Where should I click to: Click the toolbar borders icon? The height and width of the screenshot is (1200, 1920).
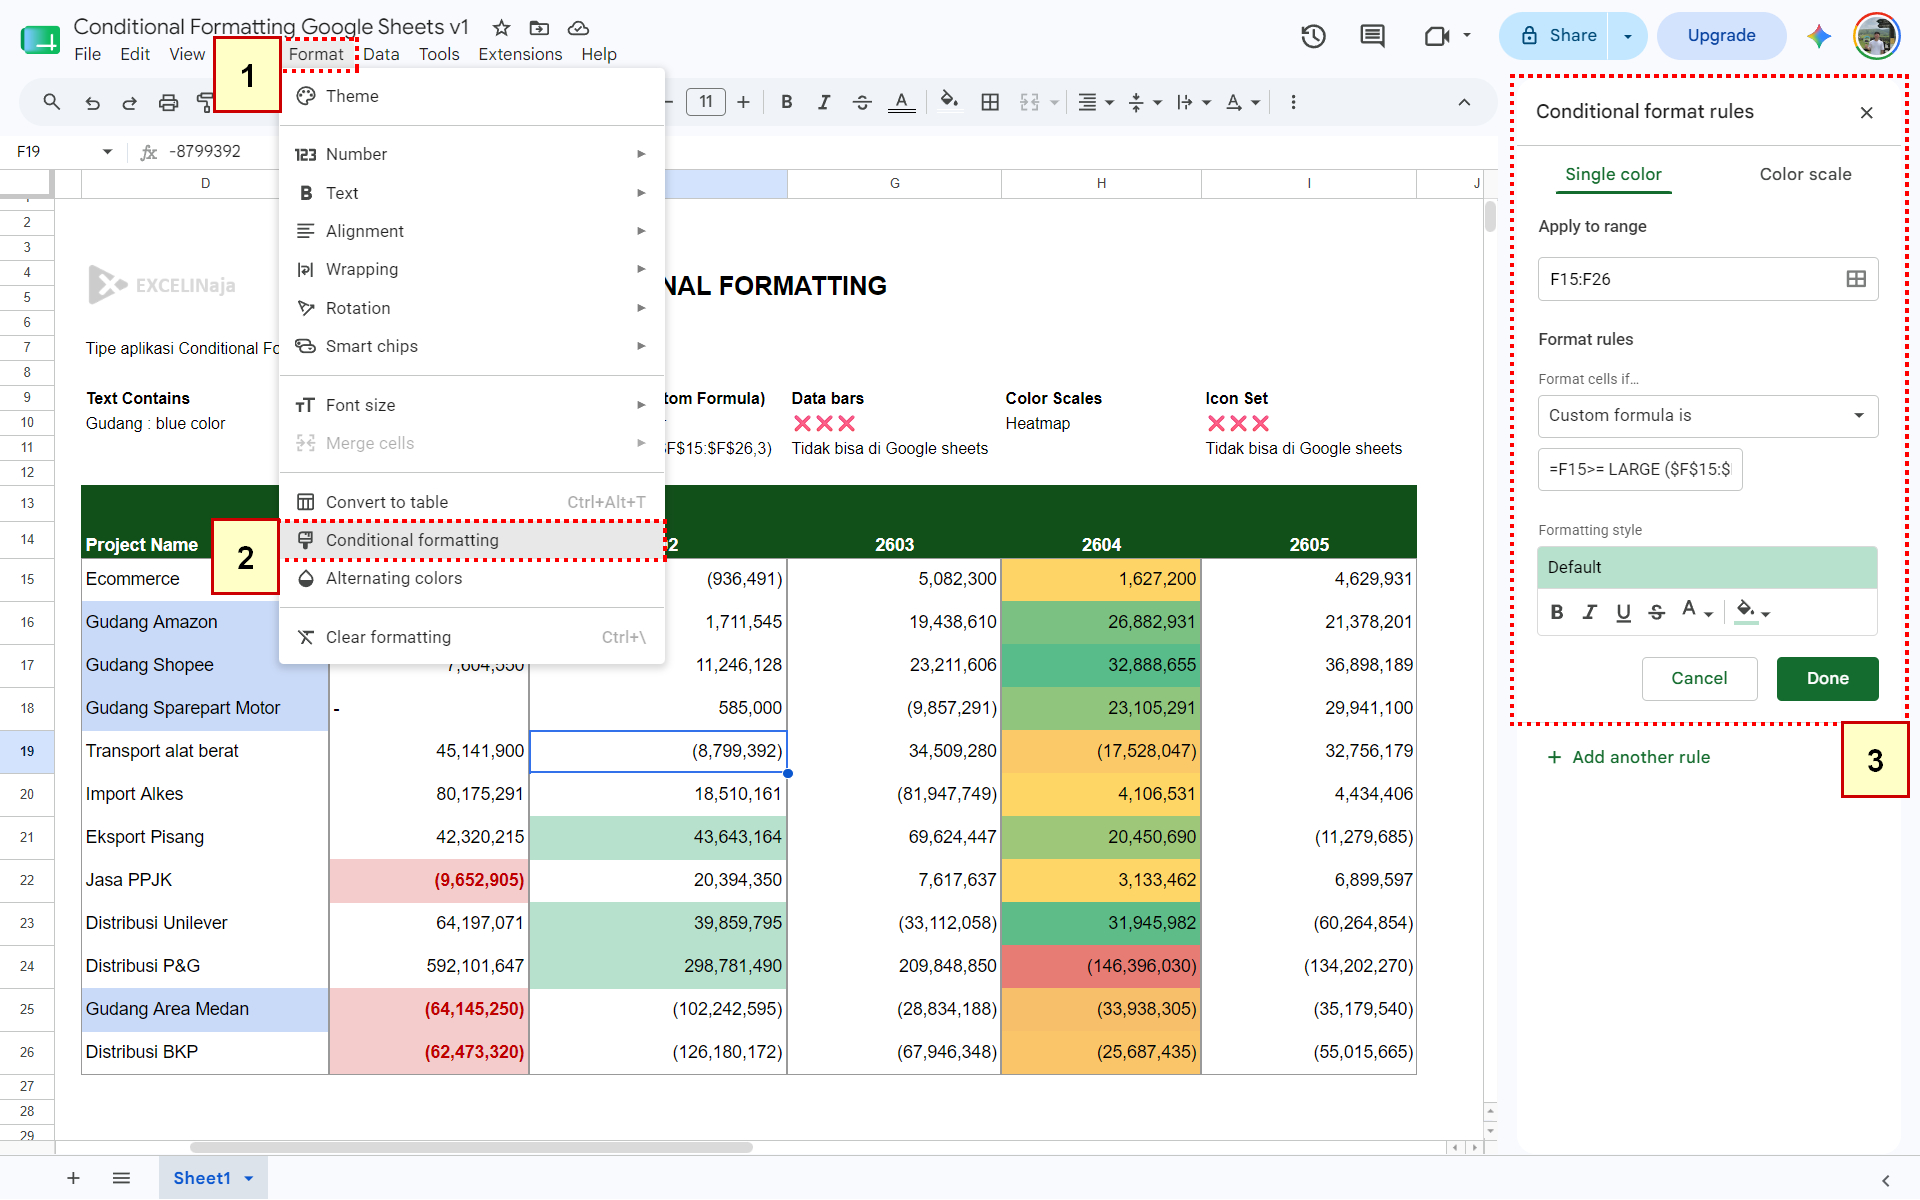coord(990,102)
